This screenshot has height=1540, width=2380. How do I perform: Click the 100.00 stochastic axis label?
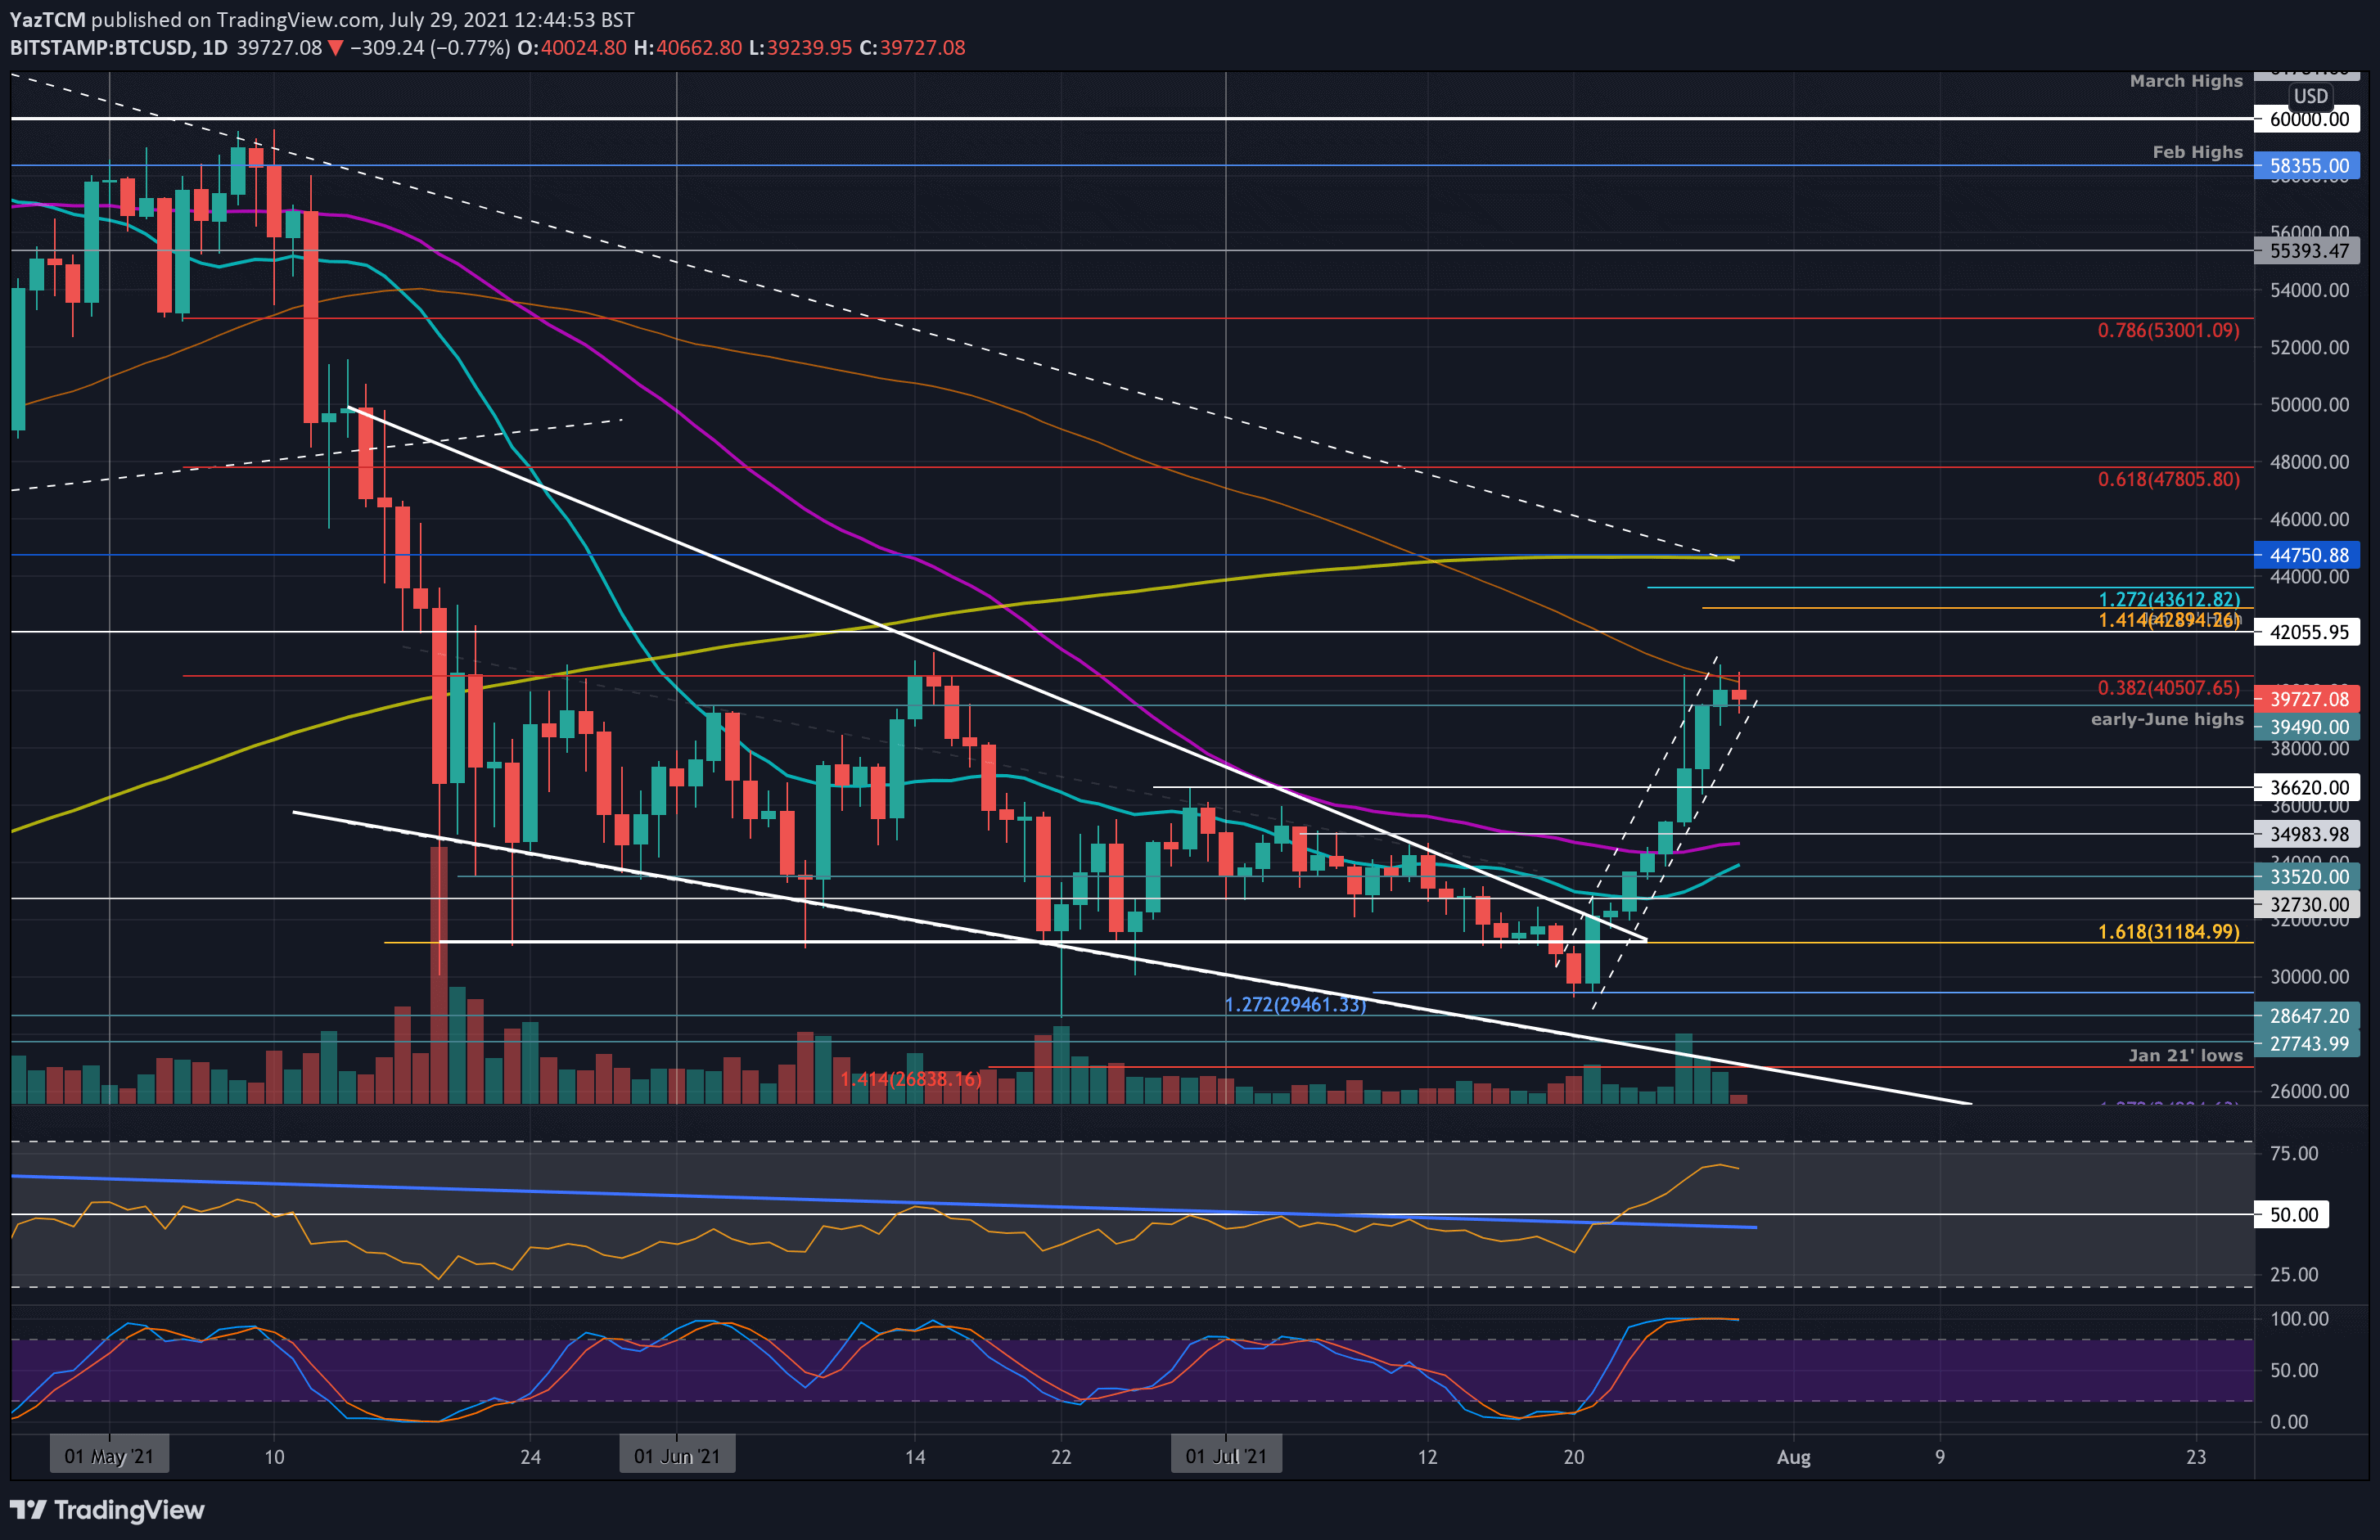[2299, 1318]
